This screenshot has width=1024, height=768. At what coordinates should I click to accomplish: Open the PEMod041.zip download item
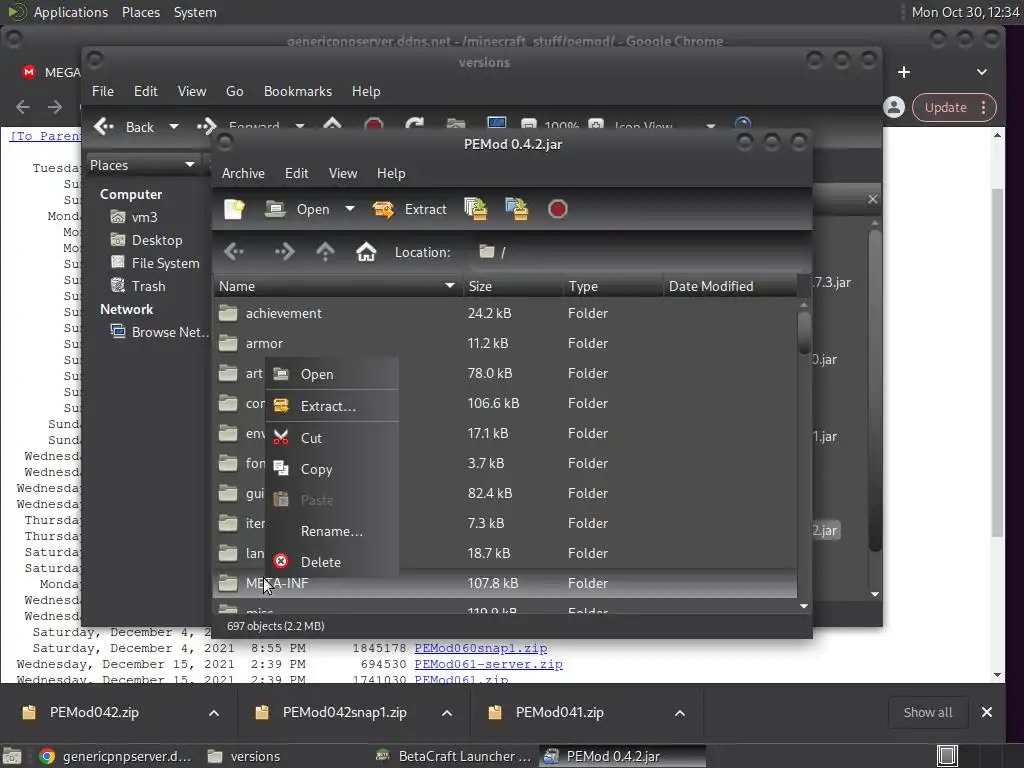pos(559,712)
